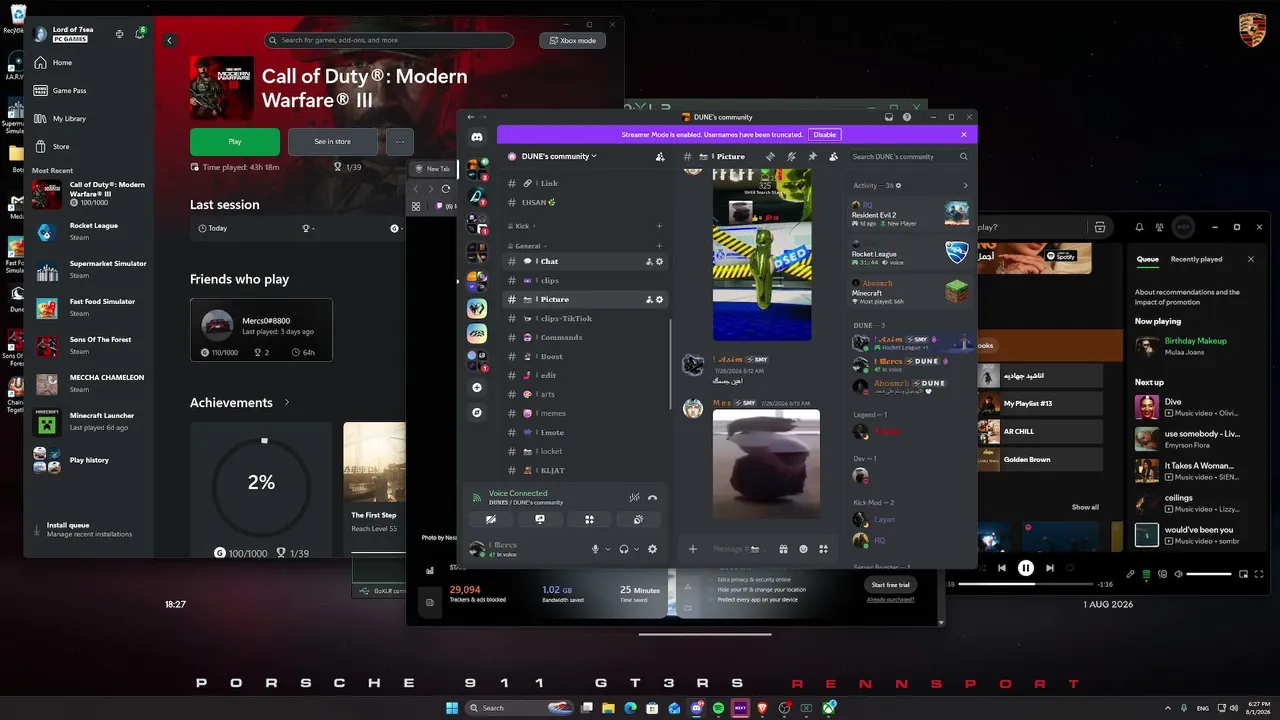Image resolution: width=1280 pixels, height=720 pixels.
Task: Adjust Spotify volume slider
Action: (1209, 574)
